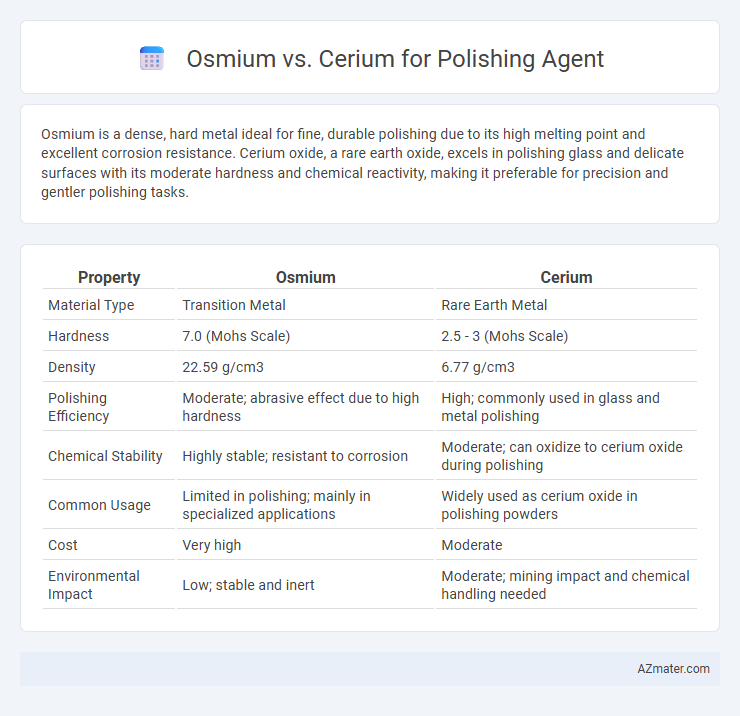Click the 'Rare Earth Metal' cell
This screenshot has width=740, height=716.
494,305
